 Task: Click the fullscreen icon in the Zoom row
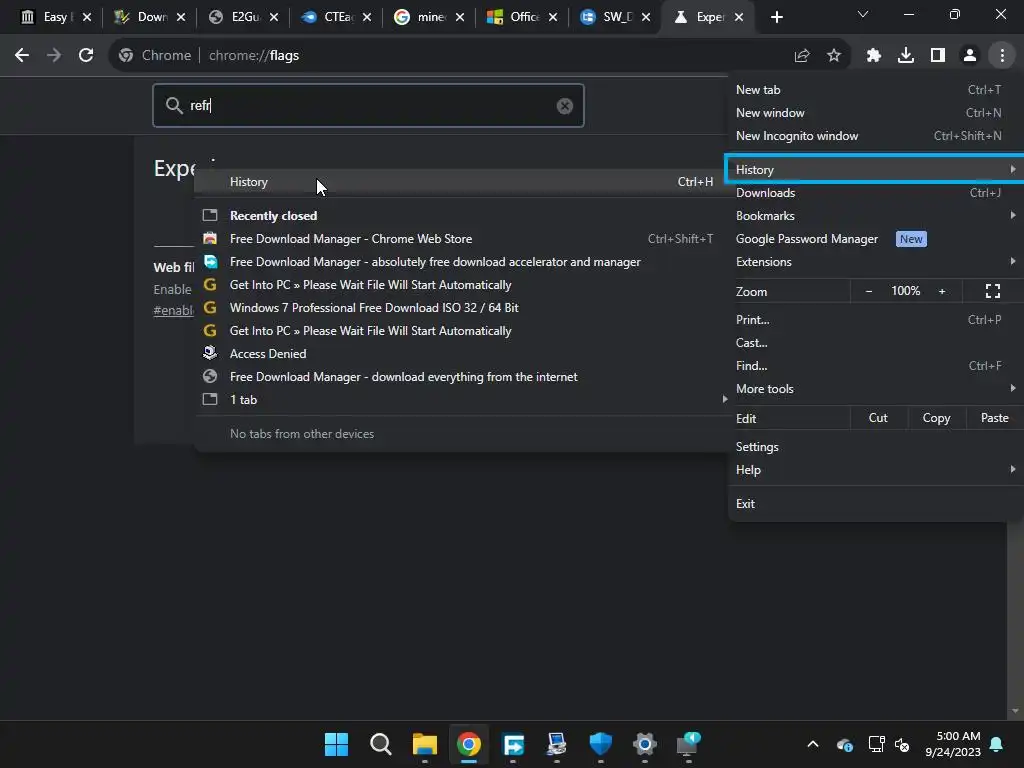click(x=993, y=291)
